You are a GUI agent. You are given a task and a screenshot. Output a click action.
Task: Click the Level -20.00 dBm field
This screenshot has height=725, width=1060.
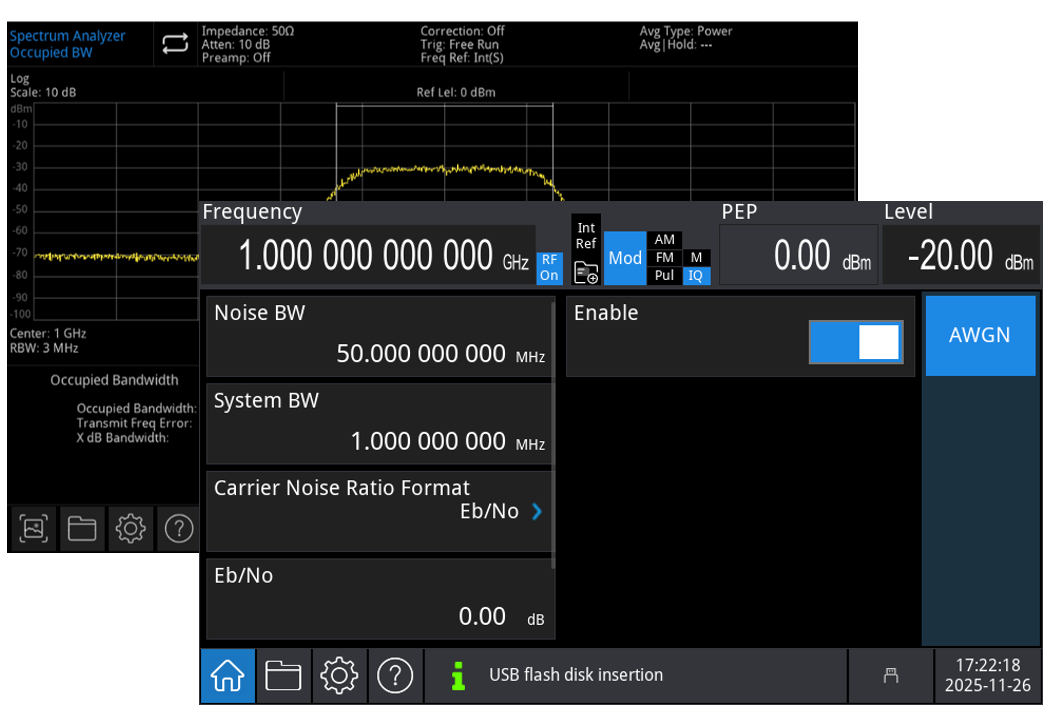point(961,256)
